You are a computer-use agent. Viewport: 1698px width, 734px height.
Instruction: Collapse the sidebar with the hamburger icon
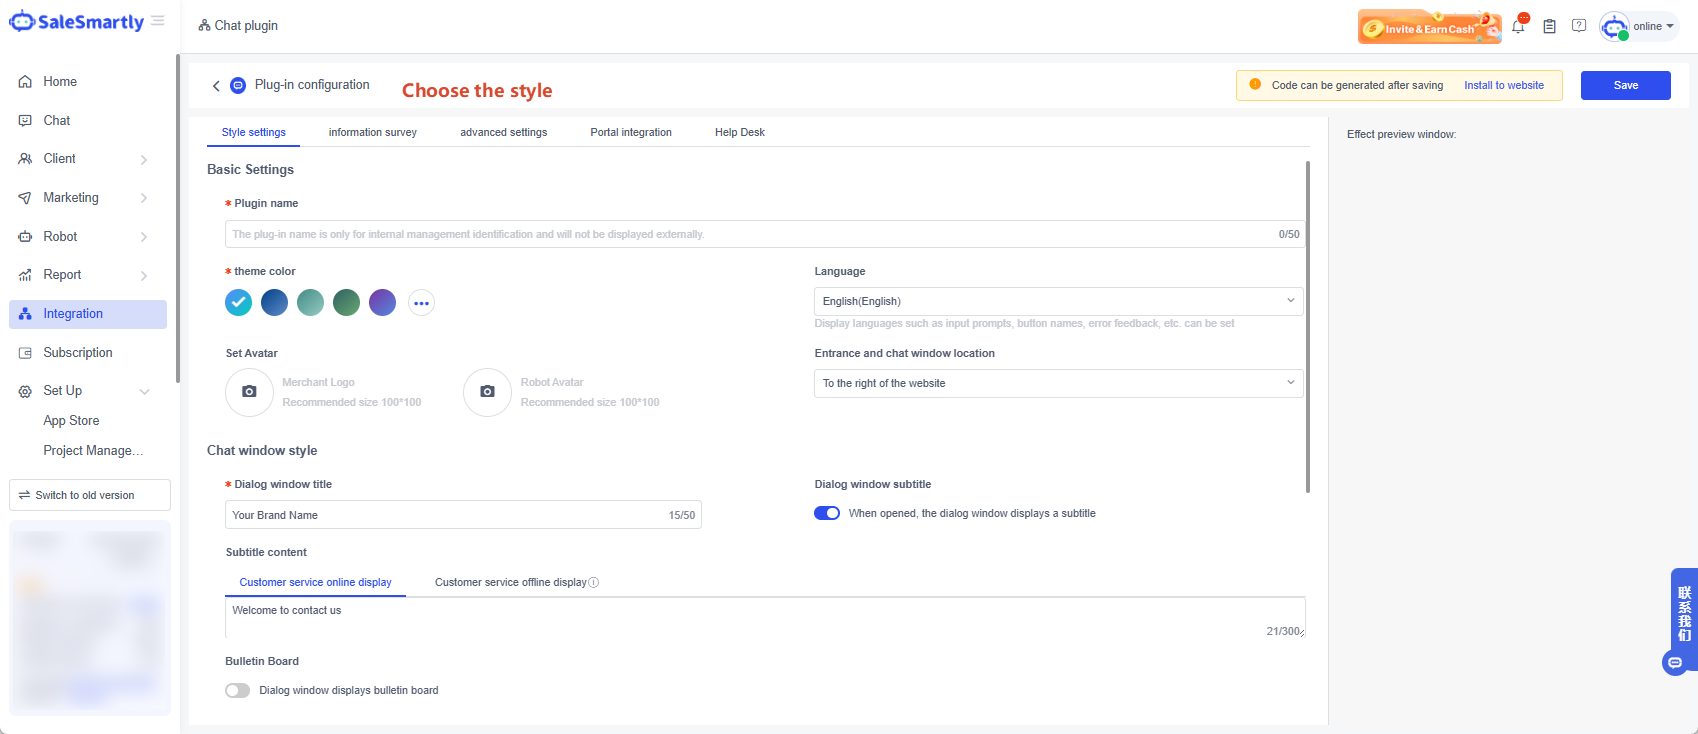point(158,21)
